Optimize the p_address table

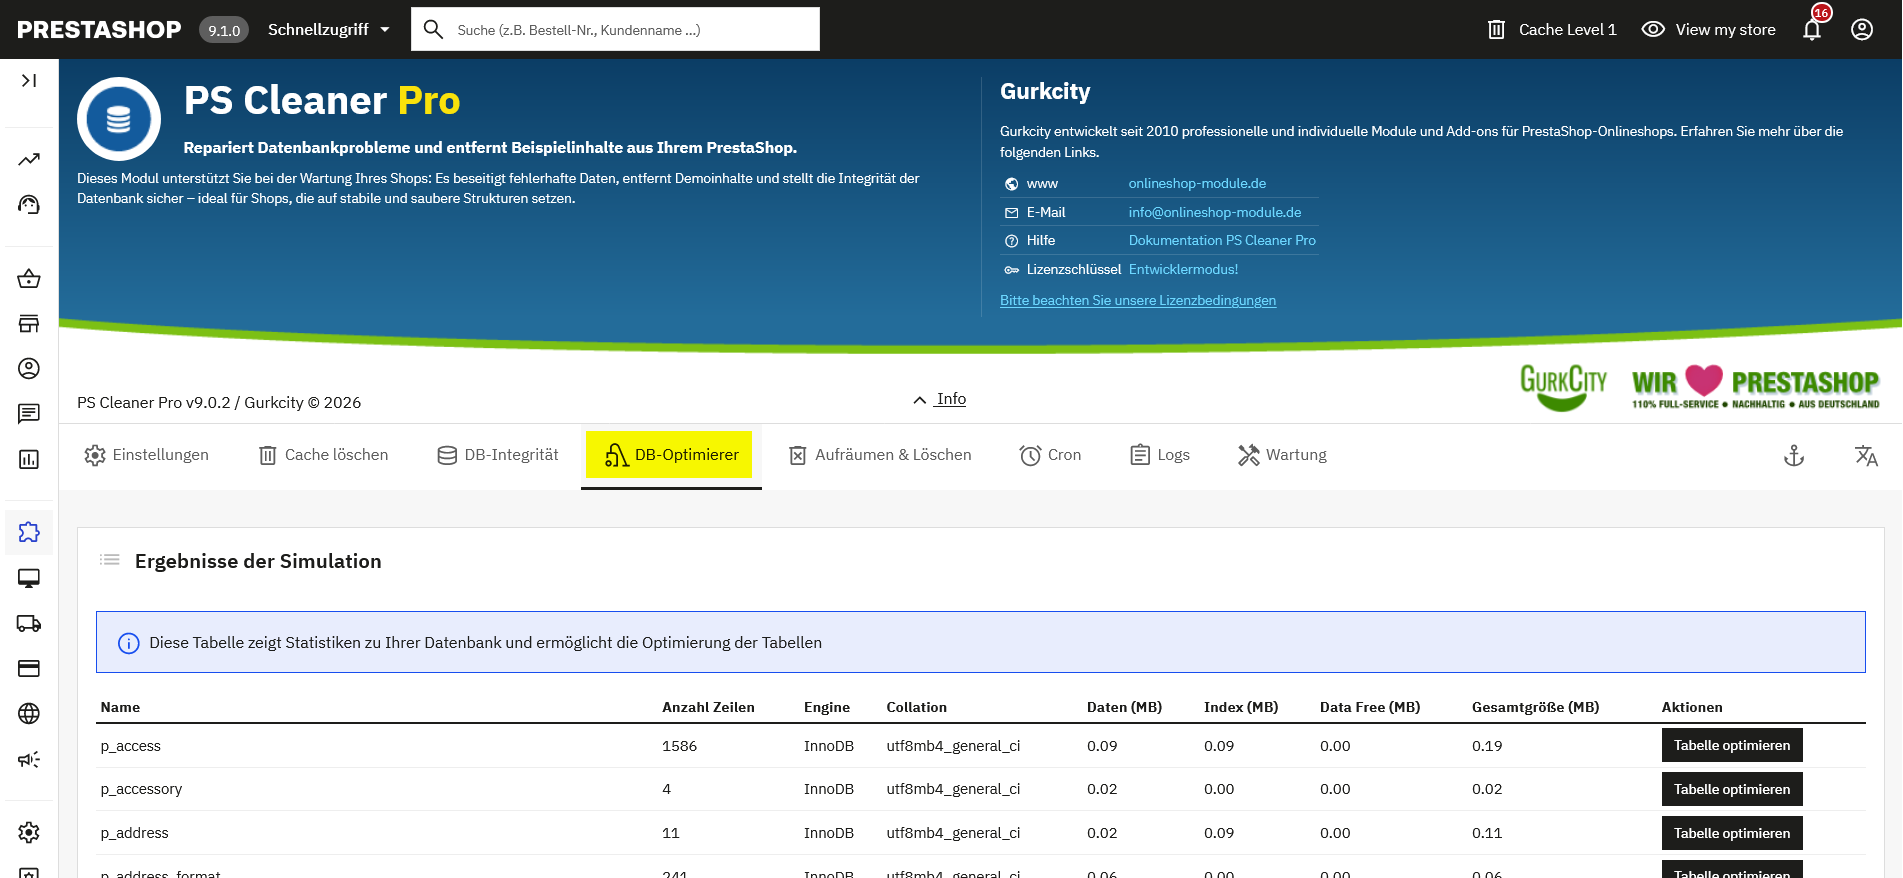click(x=1732, y=833)
